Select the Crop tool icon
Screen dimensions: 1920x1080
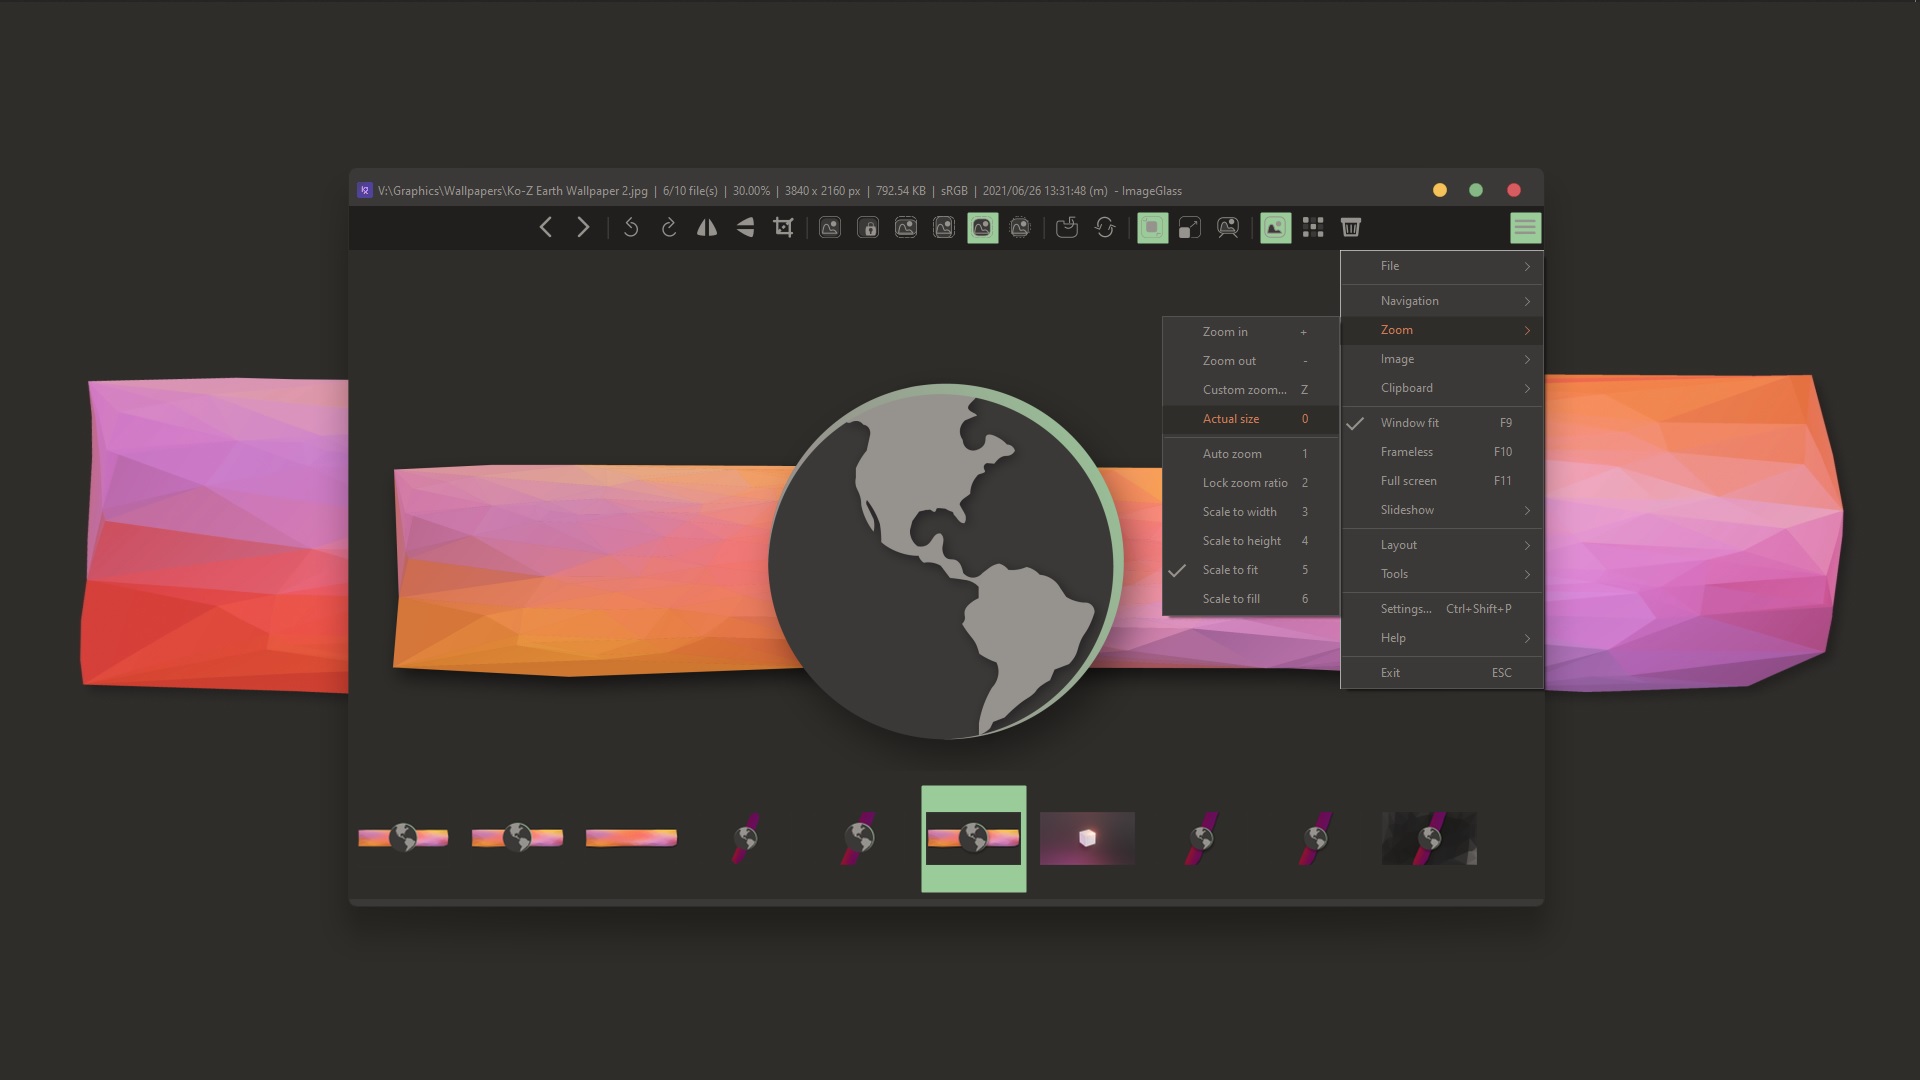pyautogui.click(x=784, y=228)
